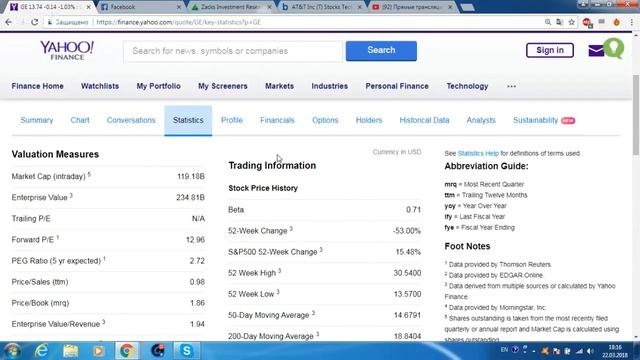Switch to the Facebook browser tab
The width and height of the screenshot is (640, 360).
139,7
